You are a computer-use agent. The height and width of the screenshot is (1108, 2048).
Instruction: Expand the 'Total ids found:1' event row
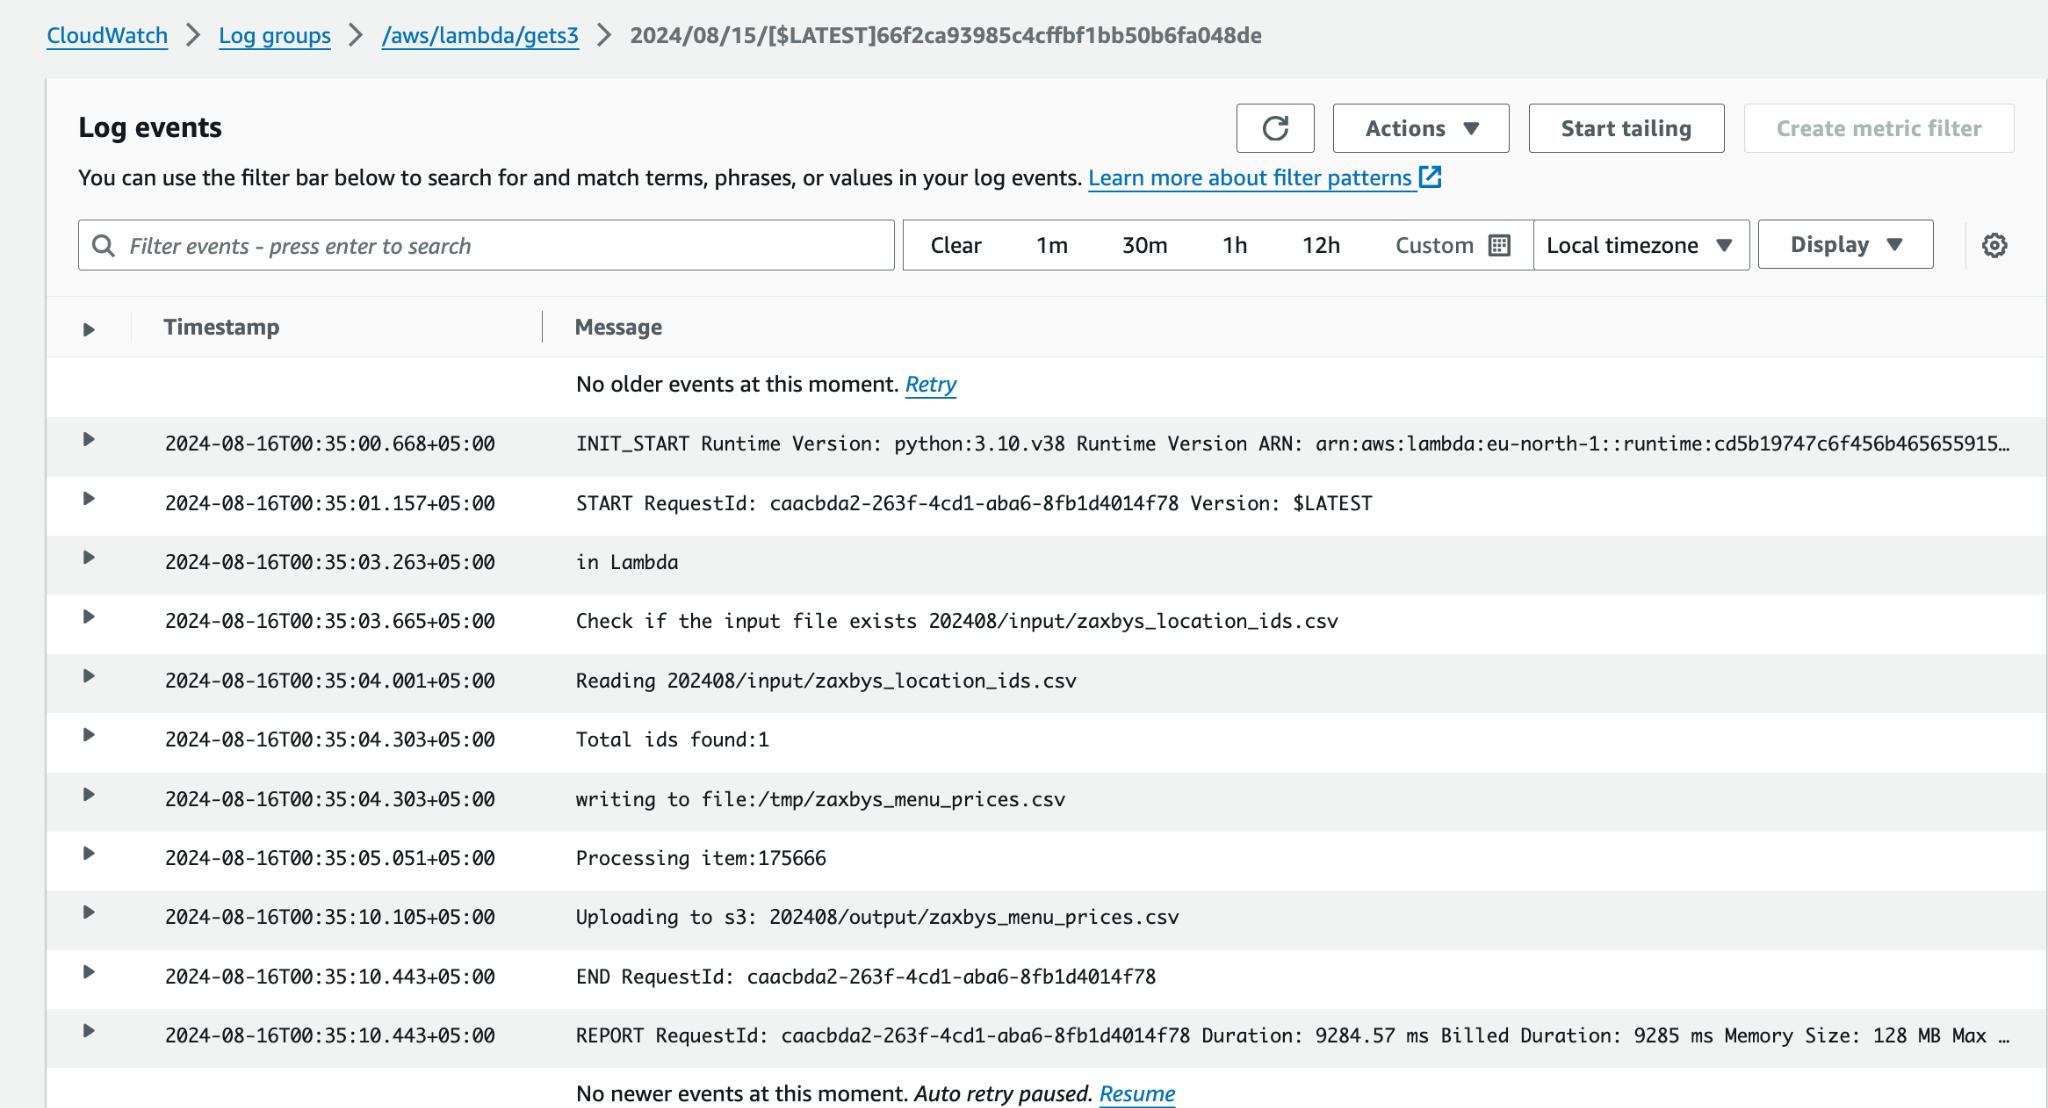click(x=88, y=735)
